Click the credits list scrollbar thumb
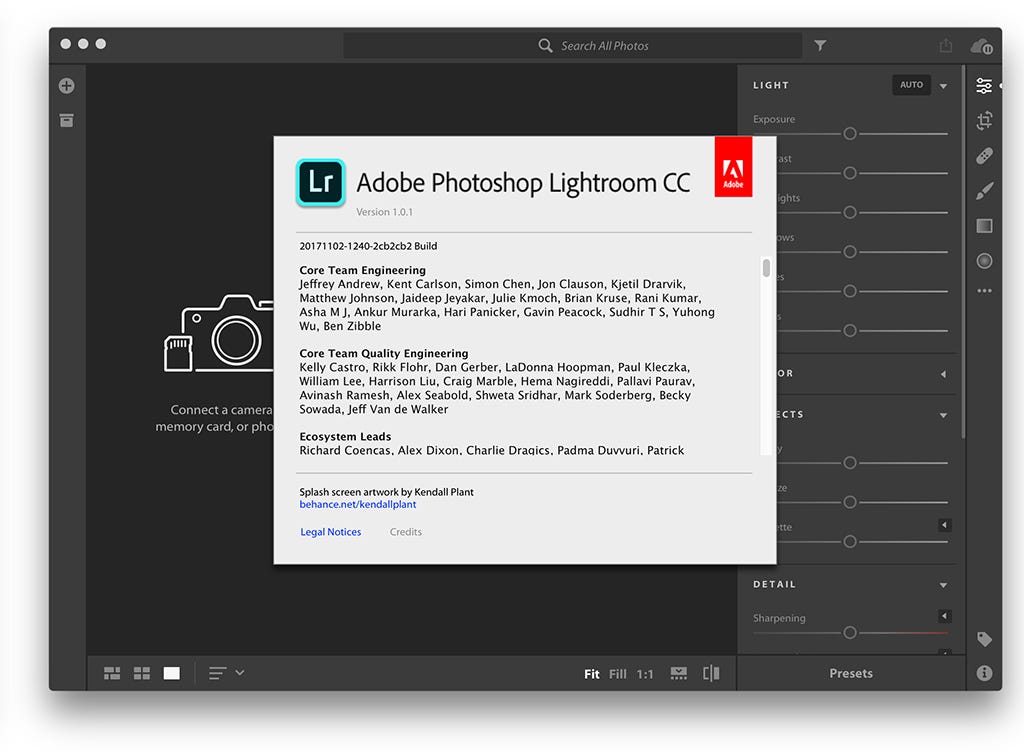1024x752 pixels. [x=766, y=268]
